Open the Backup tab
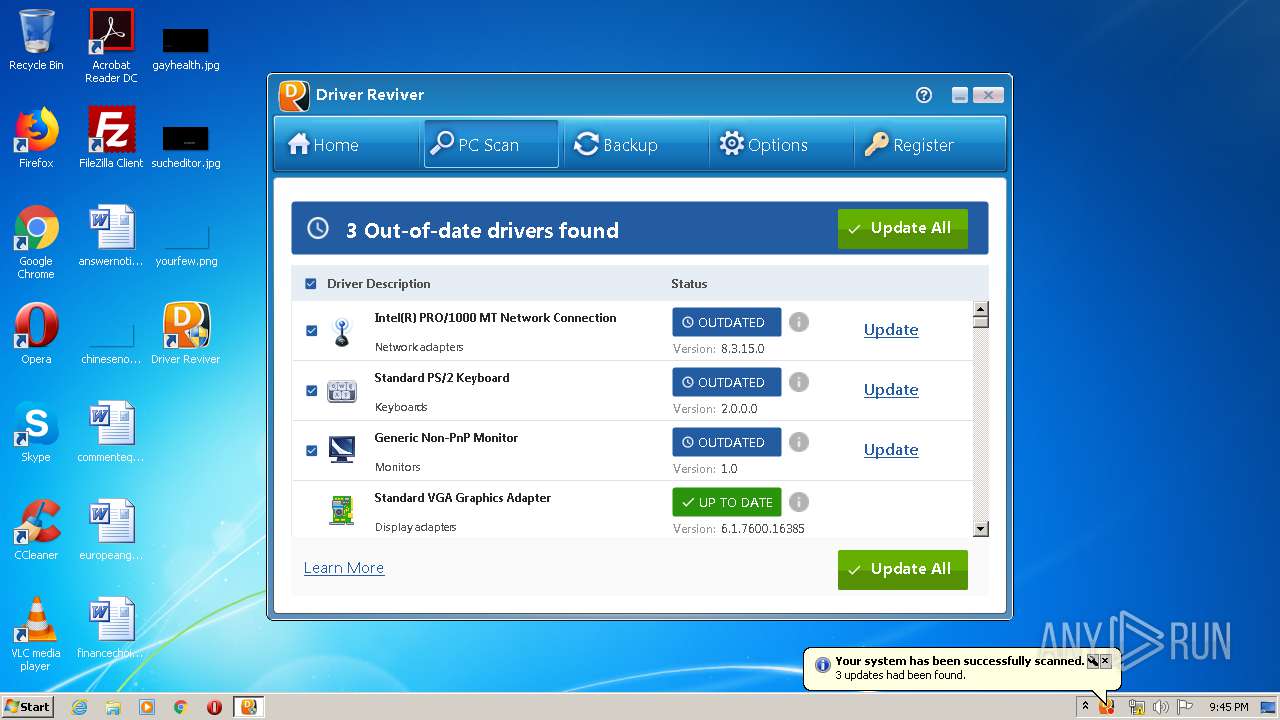Viewport: 1280px width, 720px height. click(x=636, y=145)
